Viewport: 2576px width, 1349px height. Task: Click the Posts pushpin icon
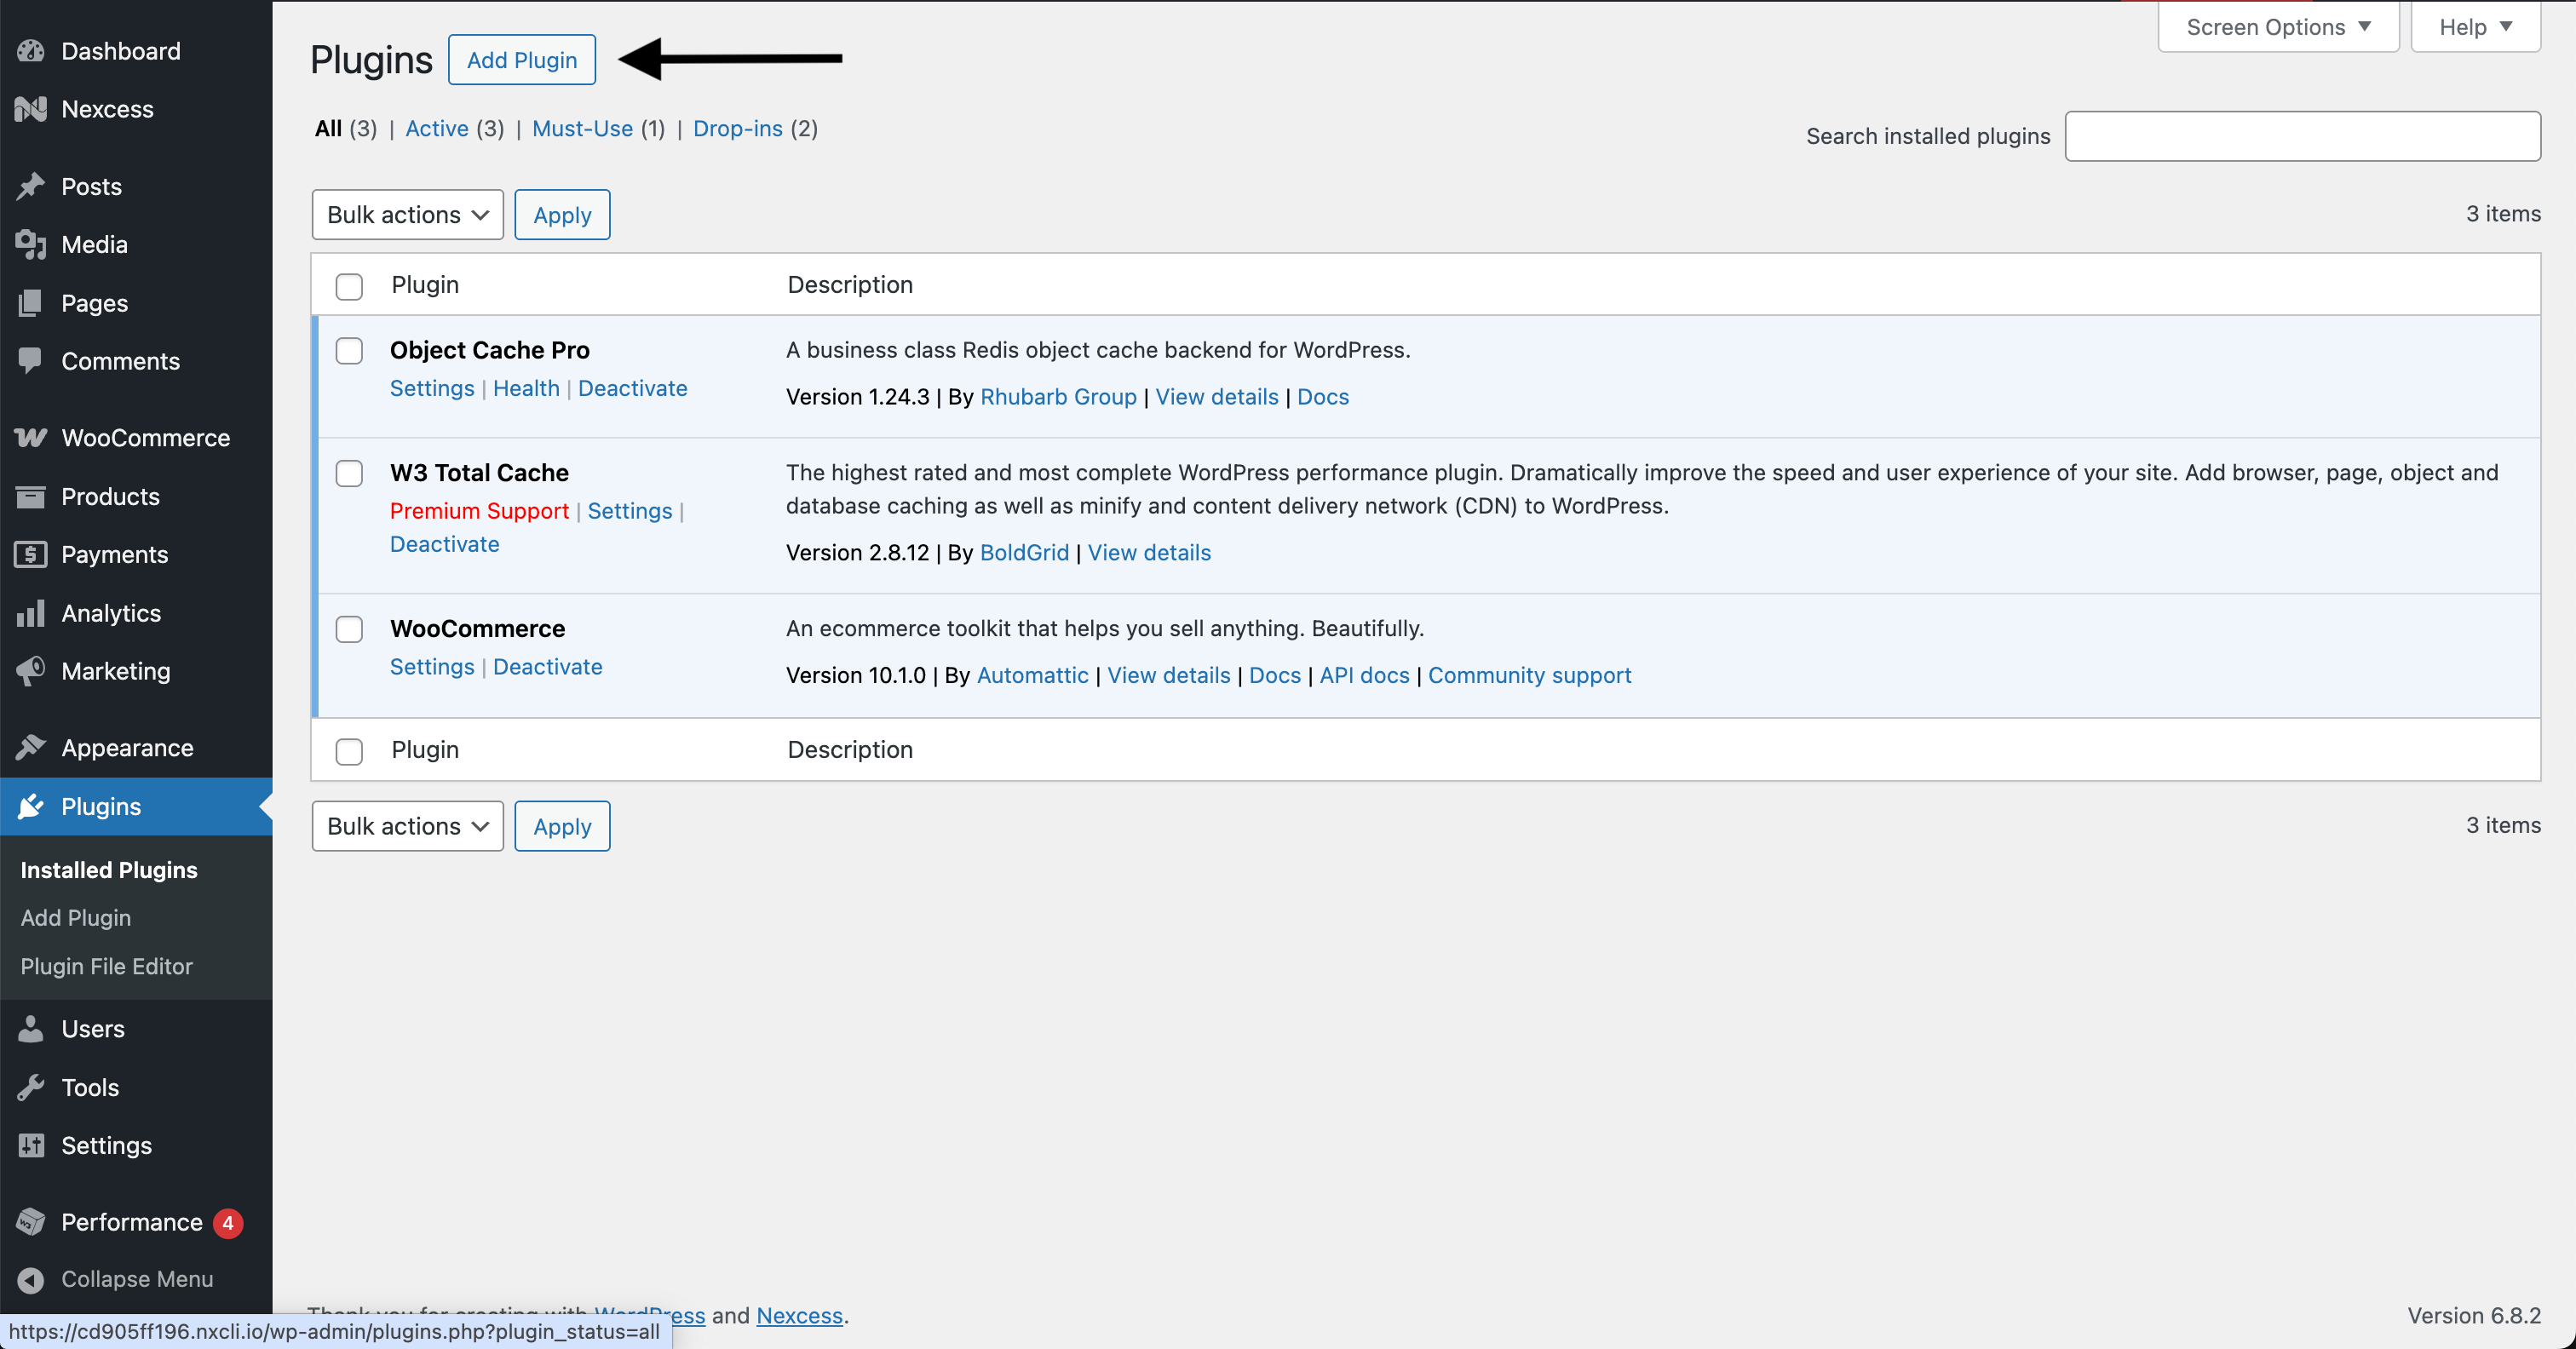pos(31,186)
